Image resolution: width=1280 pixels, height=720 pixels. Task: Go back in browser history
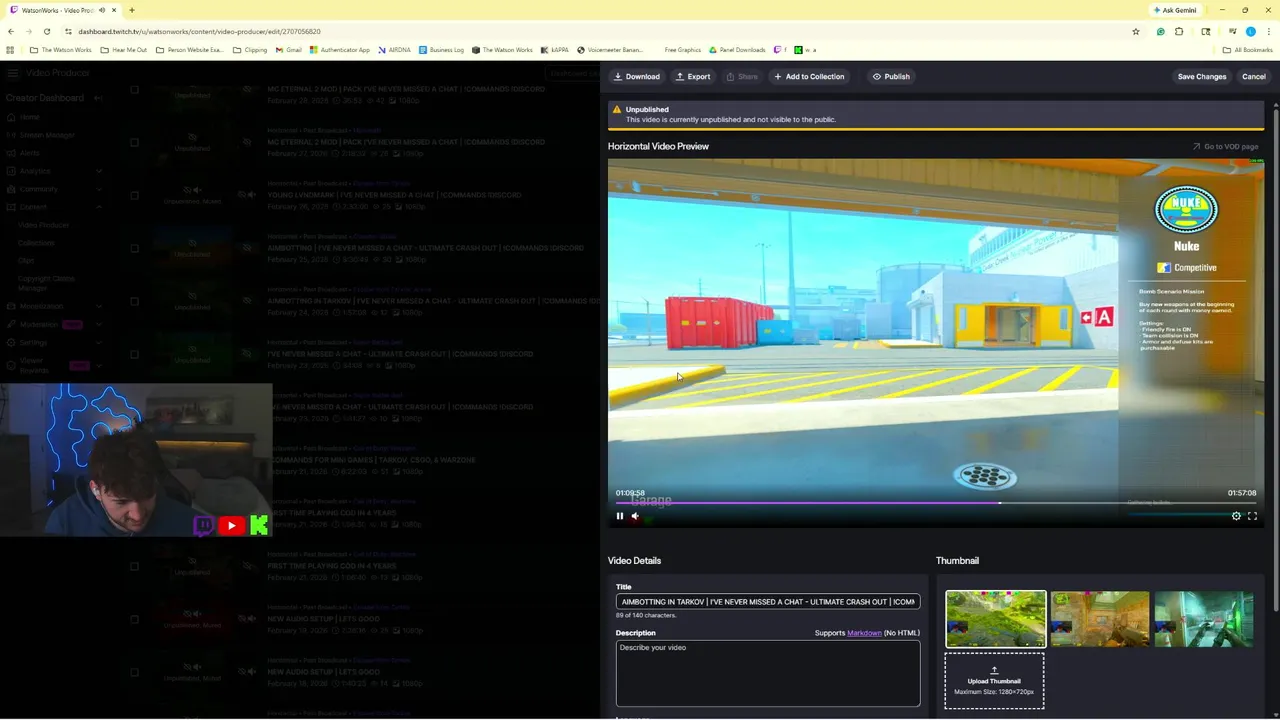coord(10,31)
